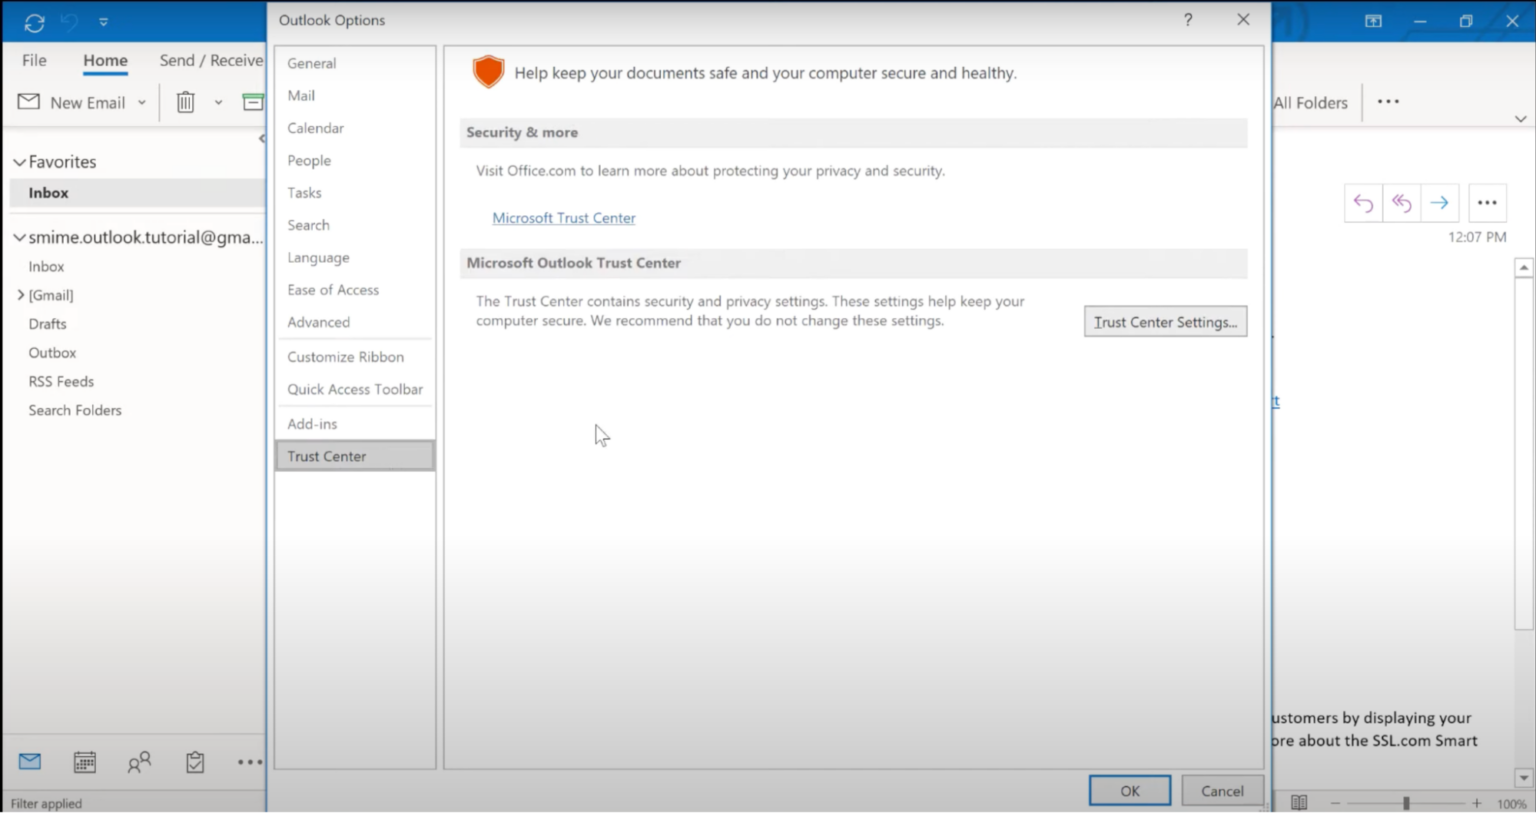Open the Tasks view
1536x813 pixels.
coord(194,761)
